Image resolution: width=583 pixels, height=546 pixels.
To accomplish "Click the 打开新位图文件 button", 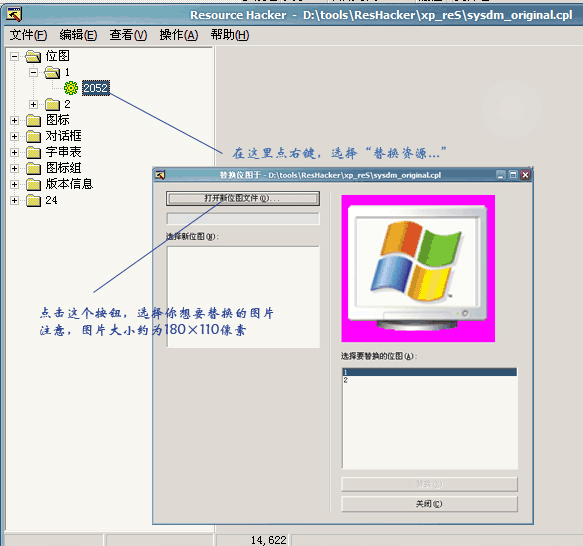I will click(x=243, y=199).
